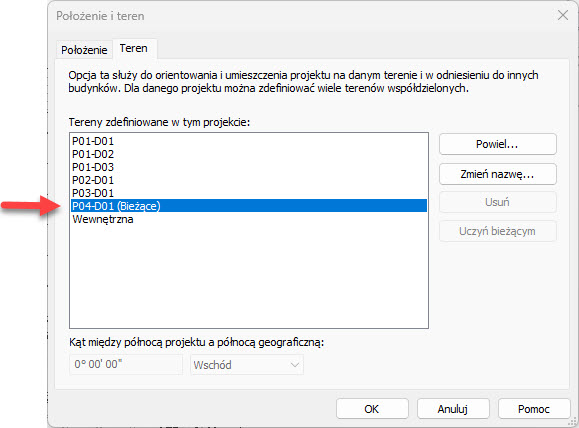This screenshot has width=579, height=428.
Task: Click the Uczyń bieżącym button
Action: click(x=497, y=231)
